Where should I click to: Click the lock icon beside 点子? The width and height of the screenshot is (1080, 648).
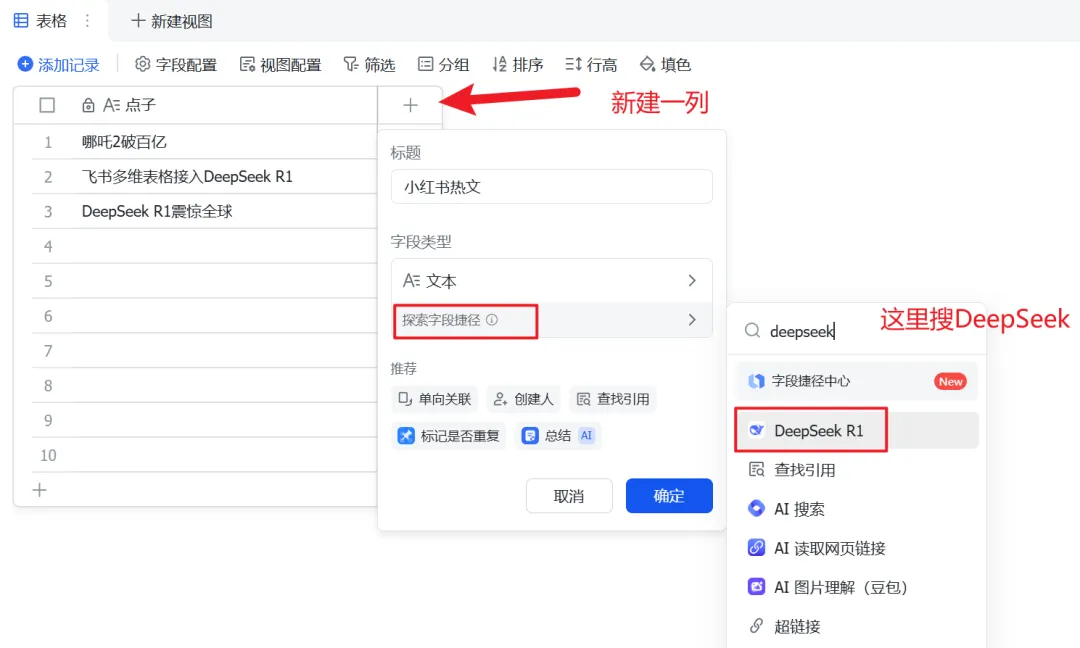click(x=88, y=105)
